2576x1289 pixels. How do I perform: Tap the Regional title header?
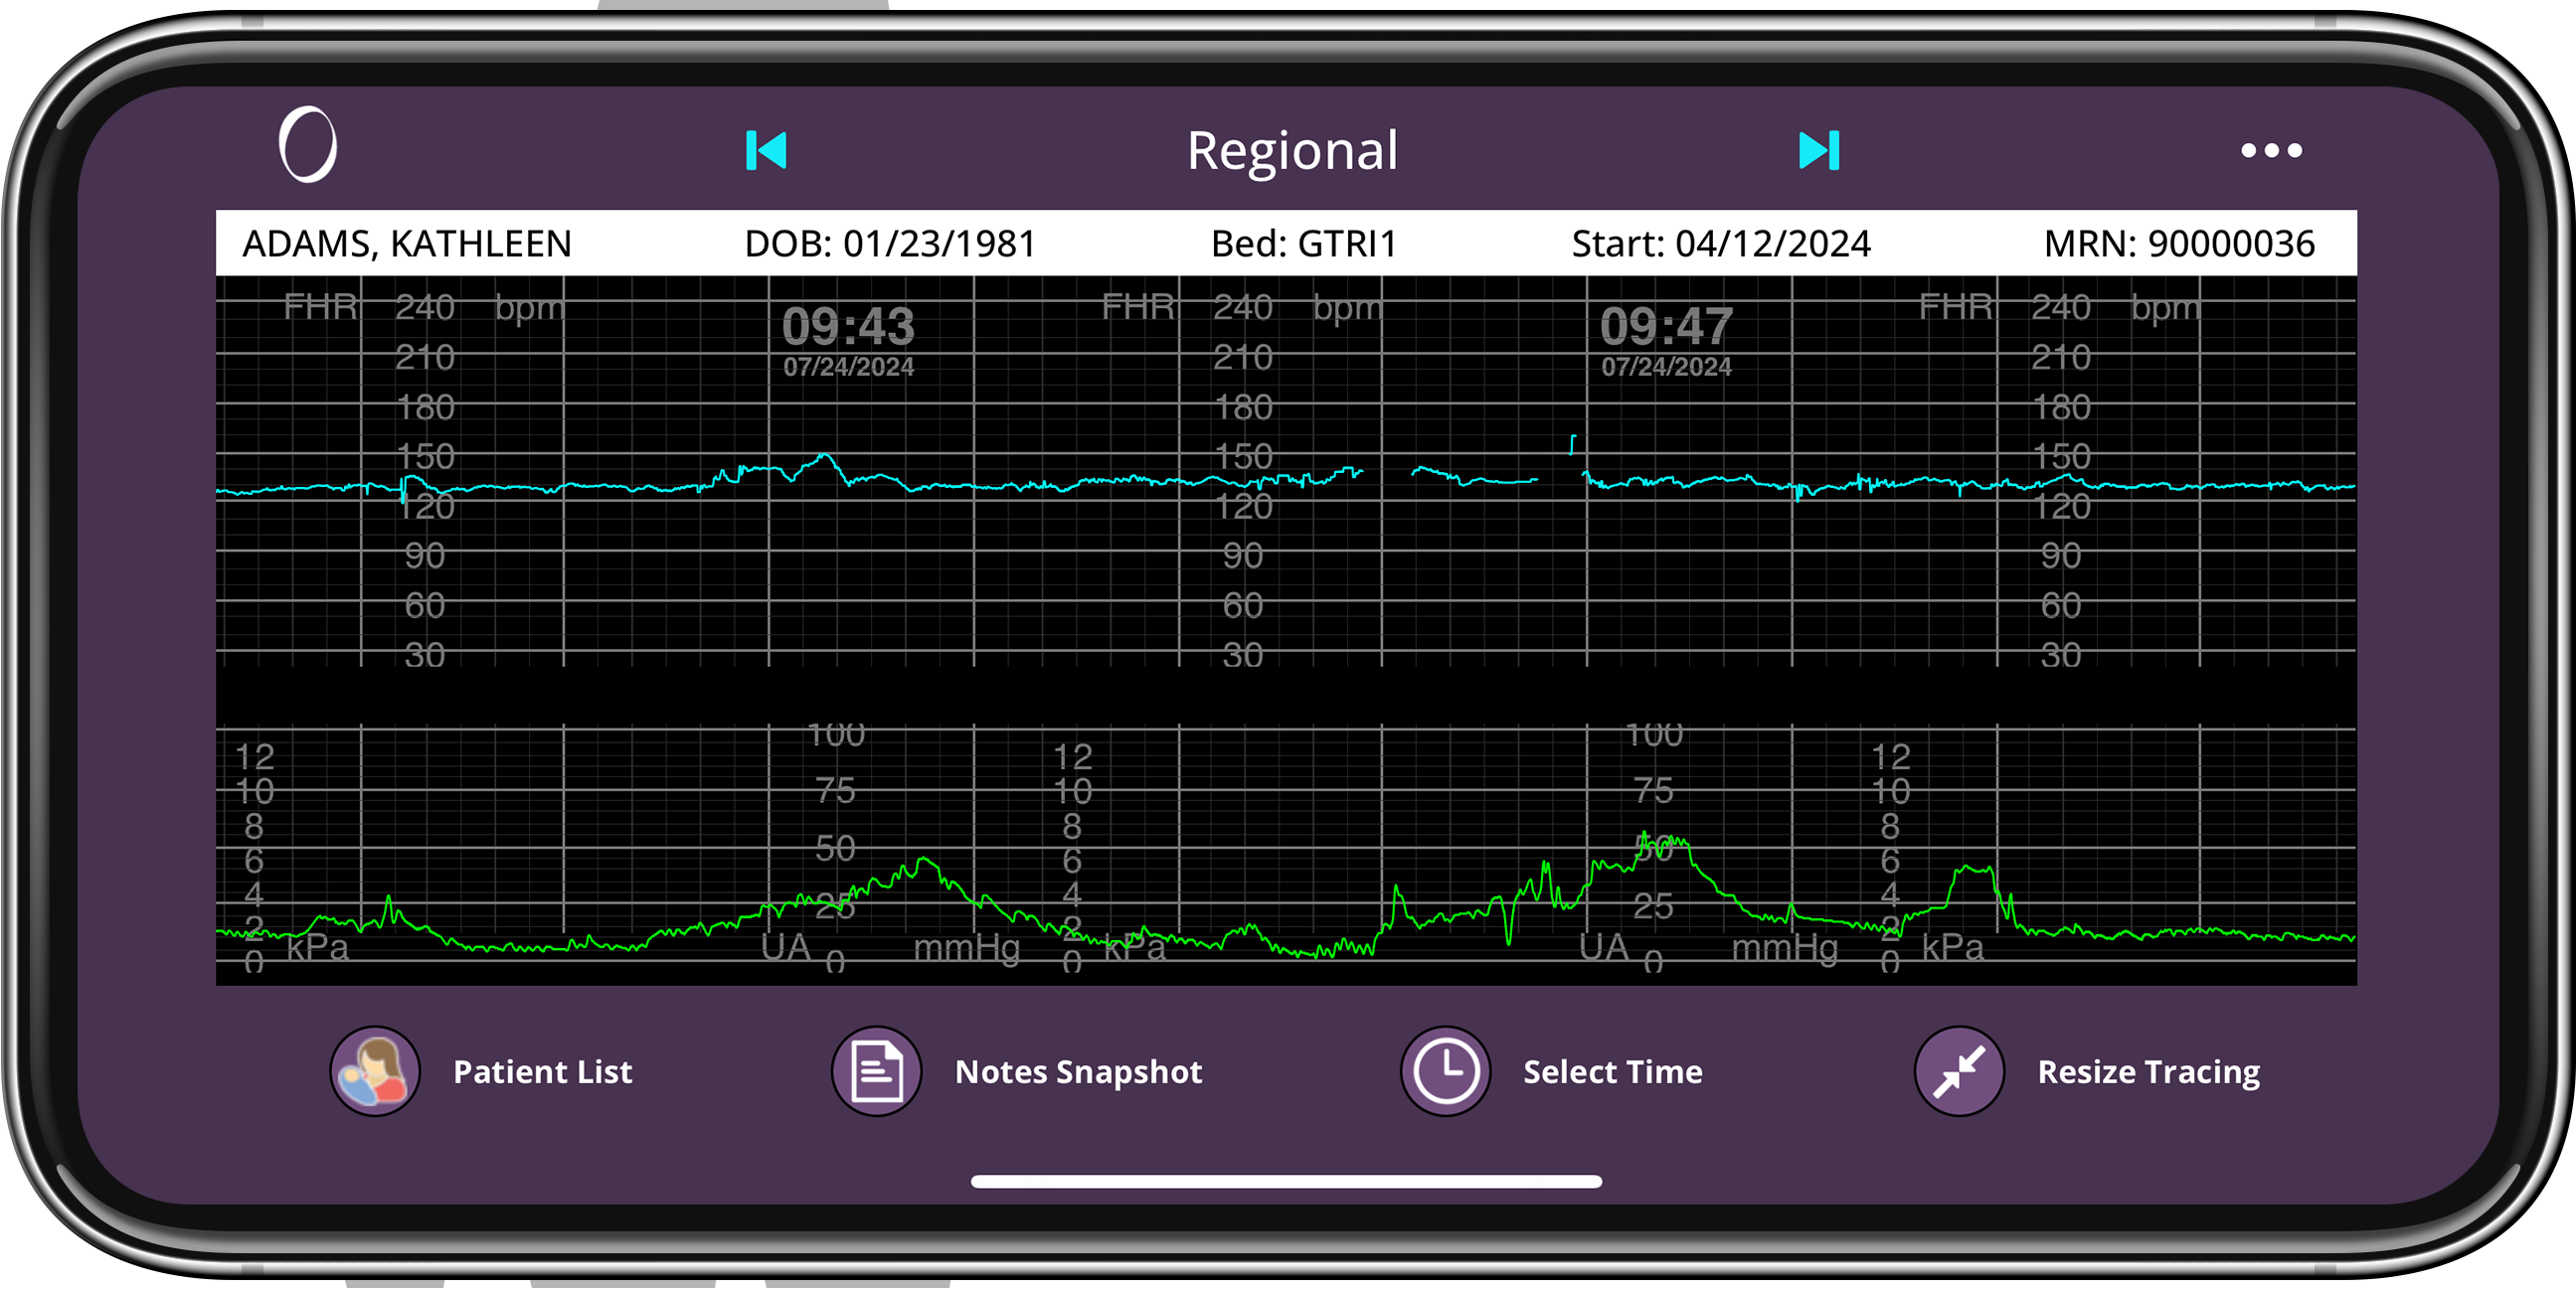(x=1292, y=151)
